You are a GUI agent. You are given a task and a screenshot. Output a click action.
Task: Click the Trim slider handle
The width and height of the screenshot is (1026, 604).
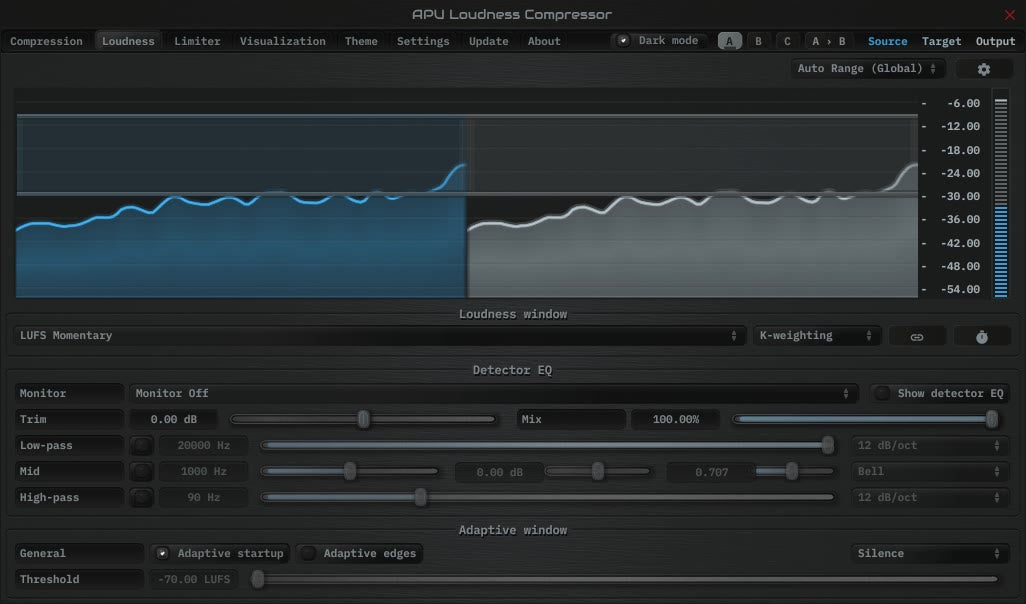363,419
